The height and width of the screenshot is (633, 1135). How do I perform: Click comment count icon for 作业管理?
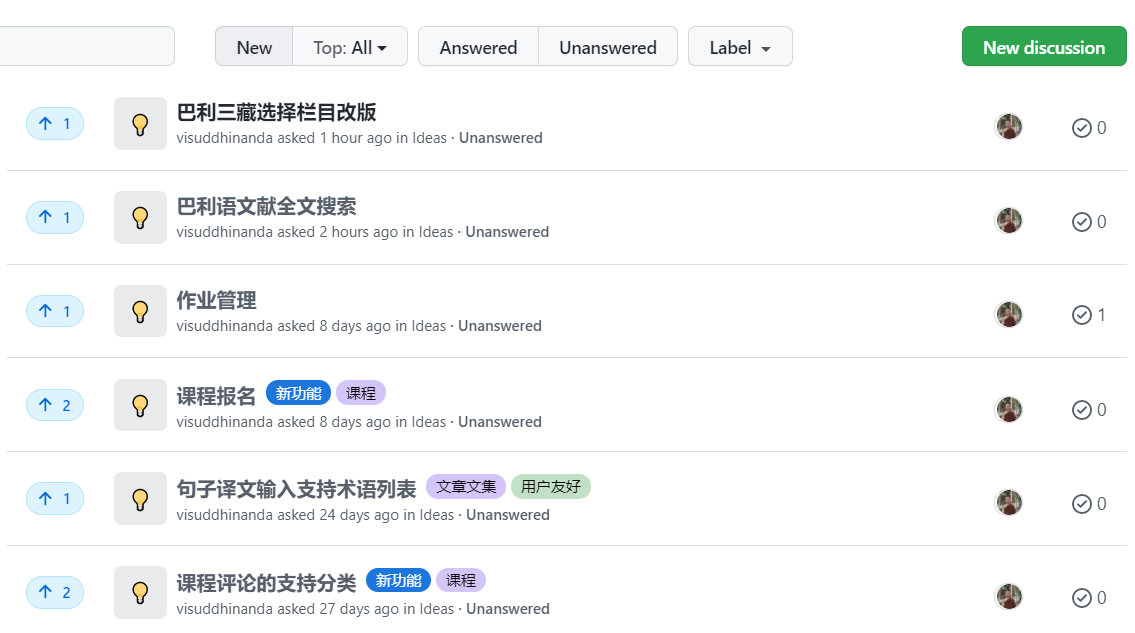[1081, 315]
